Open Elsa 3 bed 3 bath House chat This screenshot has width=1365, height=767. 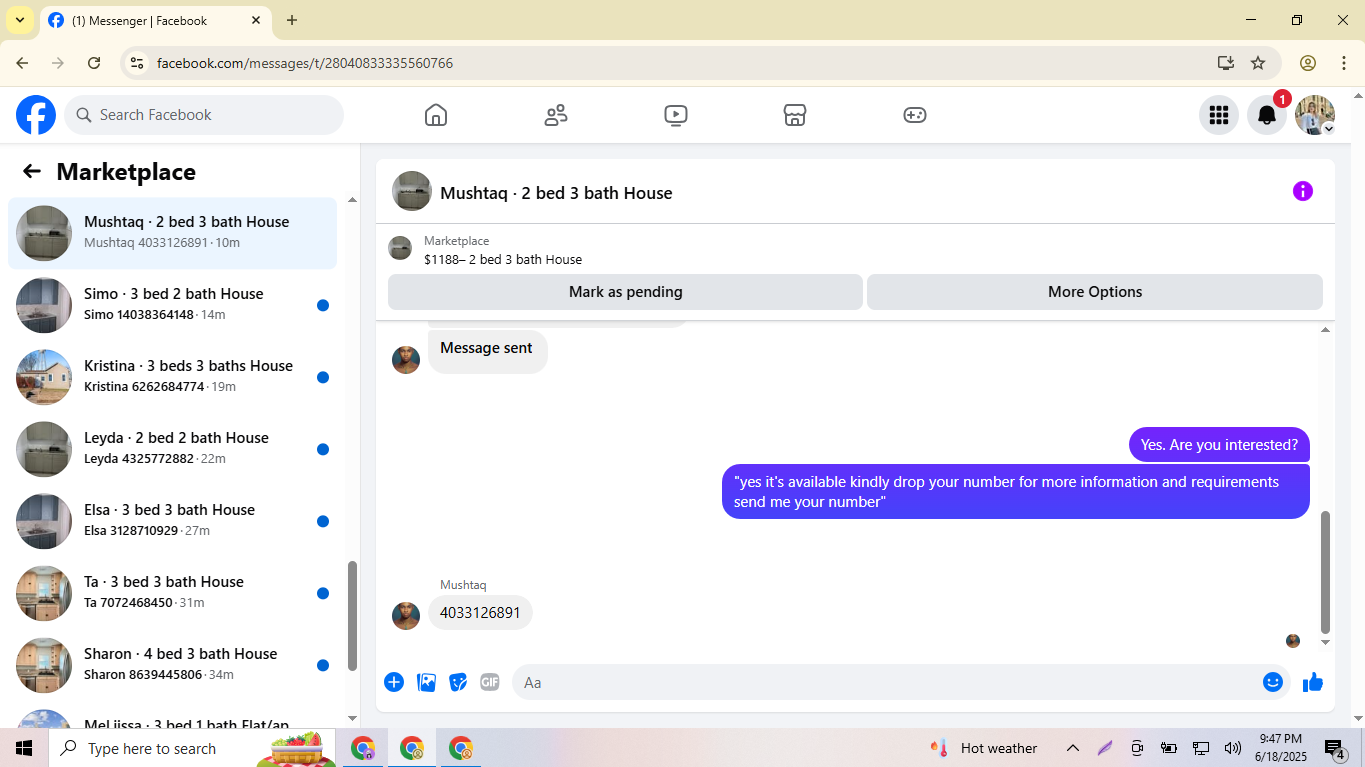172,521
